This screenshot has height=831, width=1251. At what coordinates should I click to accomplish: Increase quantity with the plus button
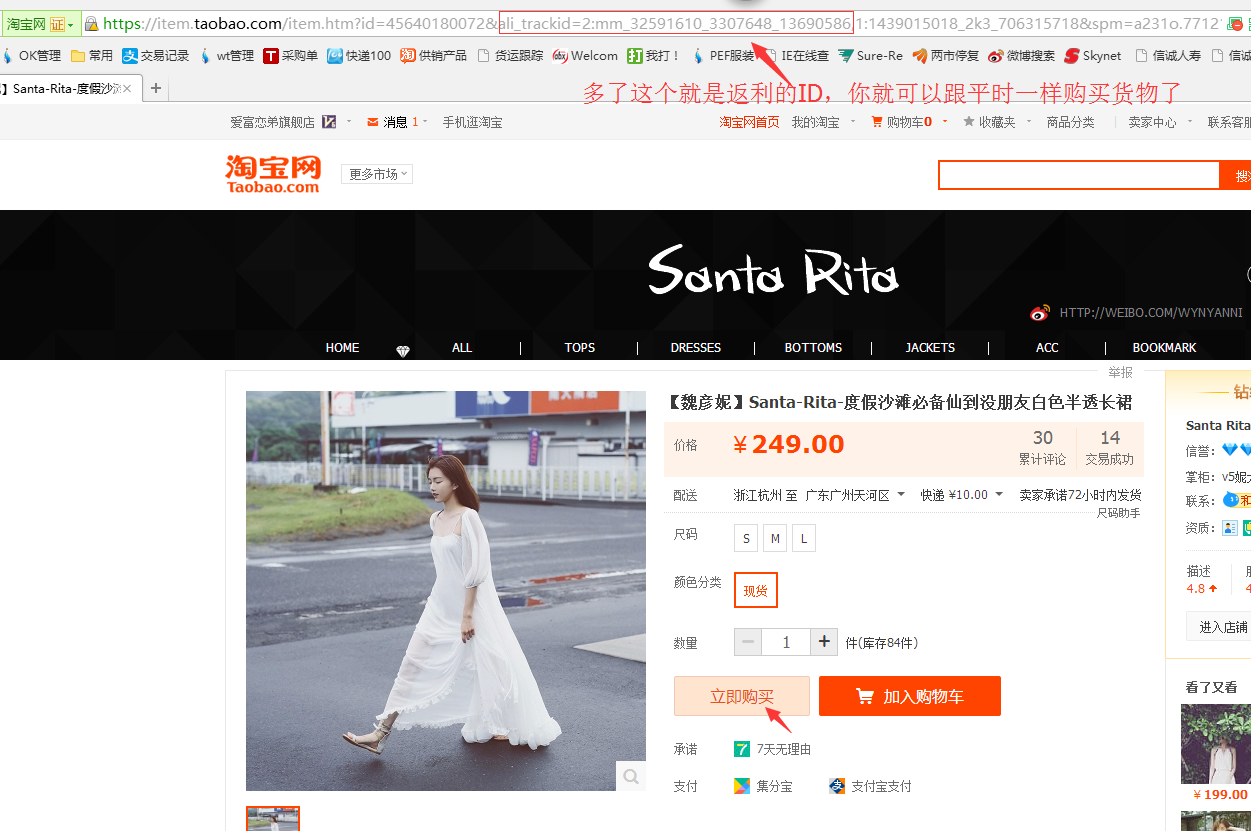pos(824,642)
